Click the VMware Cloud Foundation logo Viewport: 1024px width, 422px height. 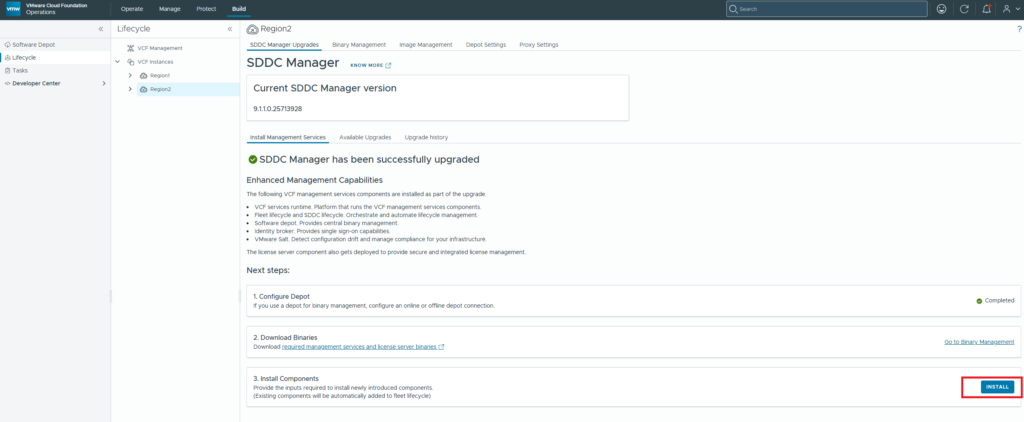[13, 9]
